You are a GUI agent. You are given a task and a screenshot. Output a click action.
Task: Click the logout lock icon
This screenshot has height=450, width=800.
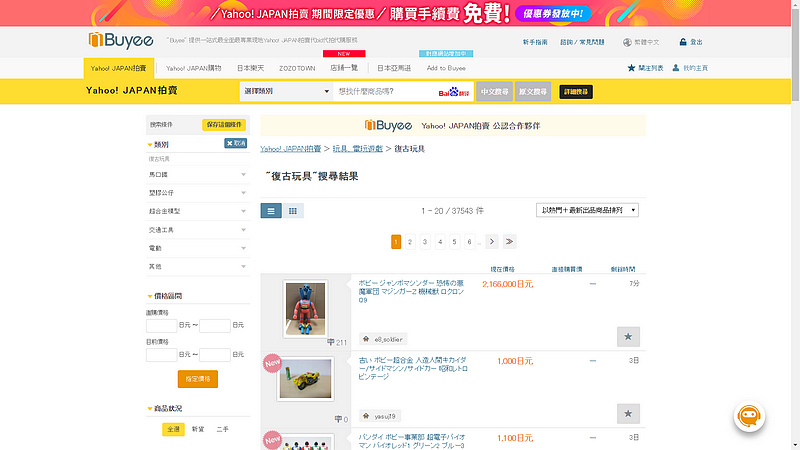pyautogui.click(x=683, y=42)
